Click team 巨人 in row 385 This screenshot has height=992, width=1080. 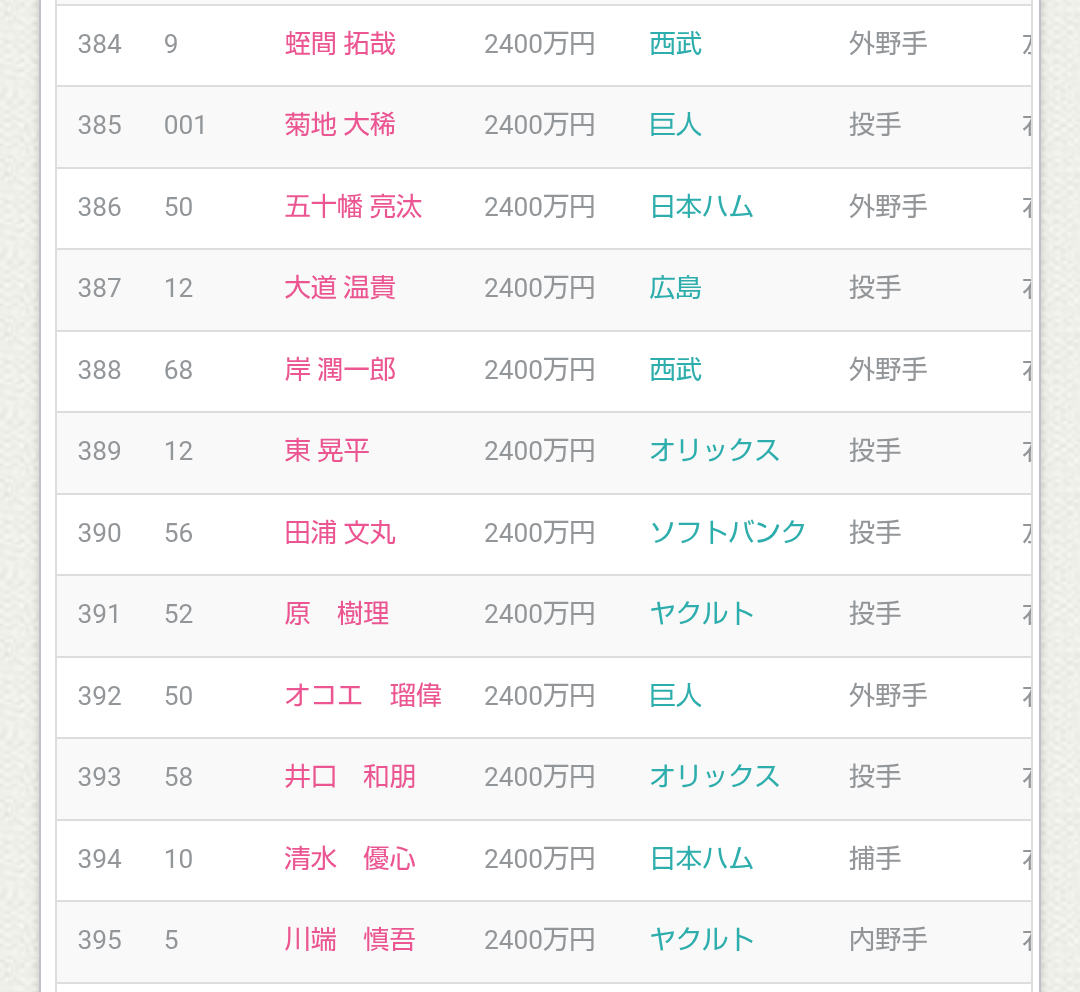(676, 125)
